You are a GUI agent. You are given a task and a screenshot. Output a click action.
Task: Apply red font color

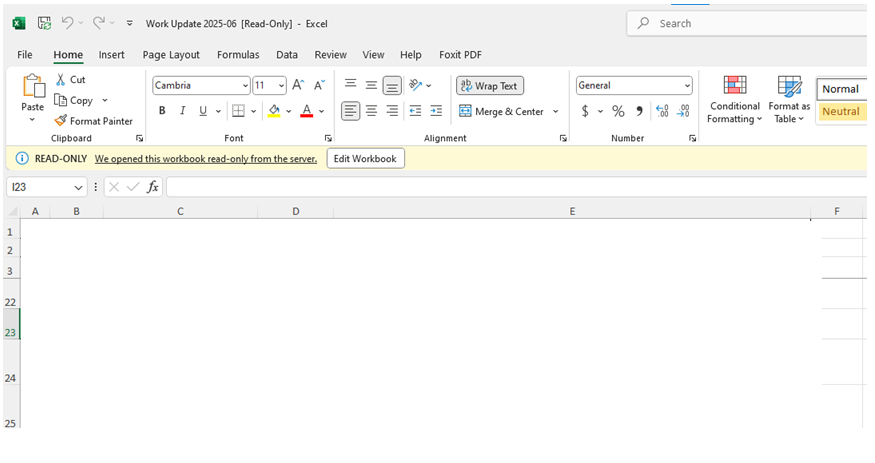(306, 111)
